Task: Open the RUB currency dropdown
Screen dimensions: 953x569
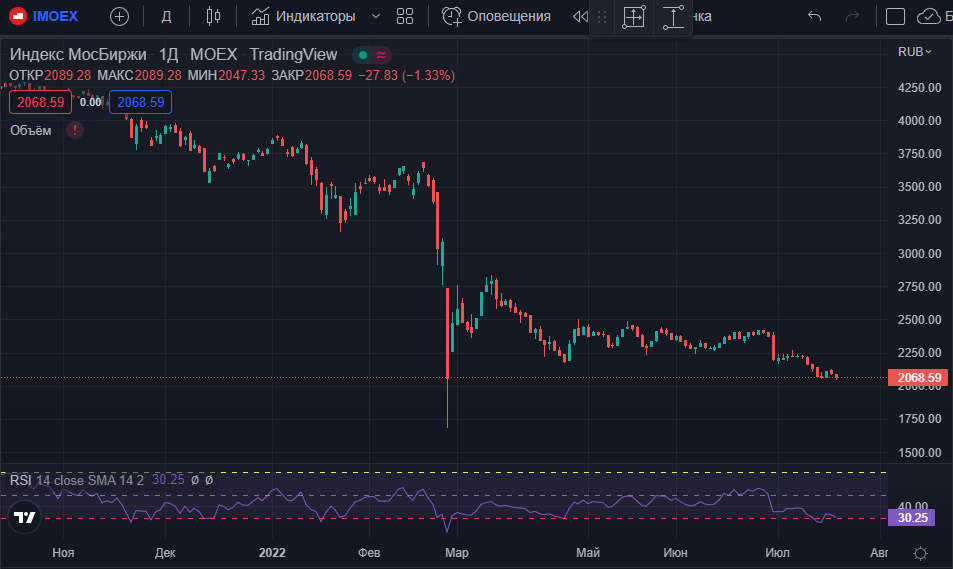Action: tap(915, 52)
